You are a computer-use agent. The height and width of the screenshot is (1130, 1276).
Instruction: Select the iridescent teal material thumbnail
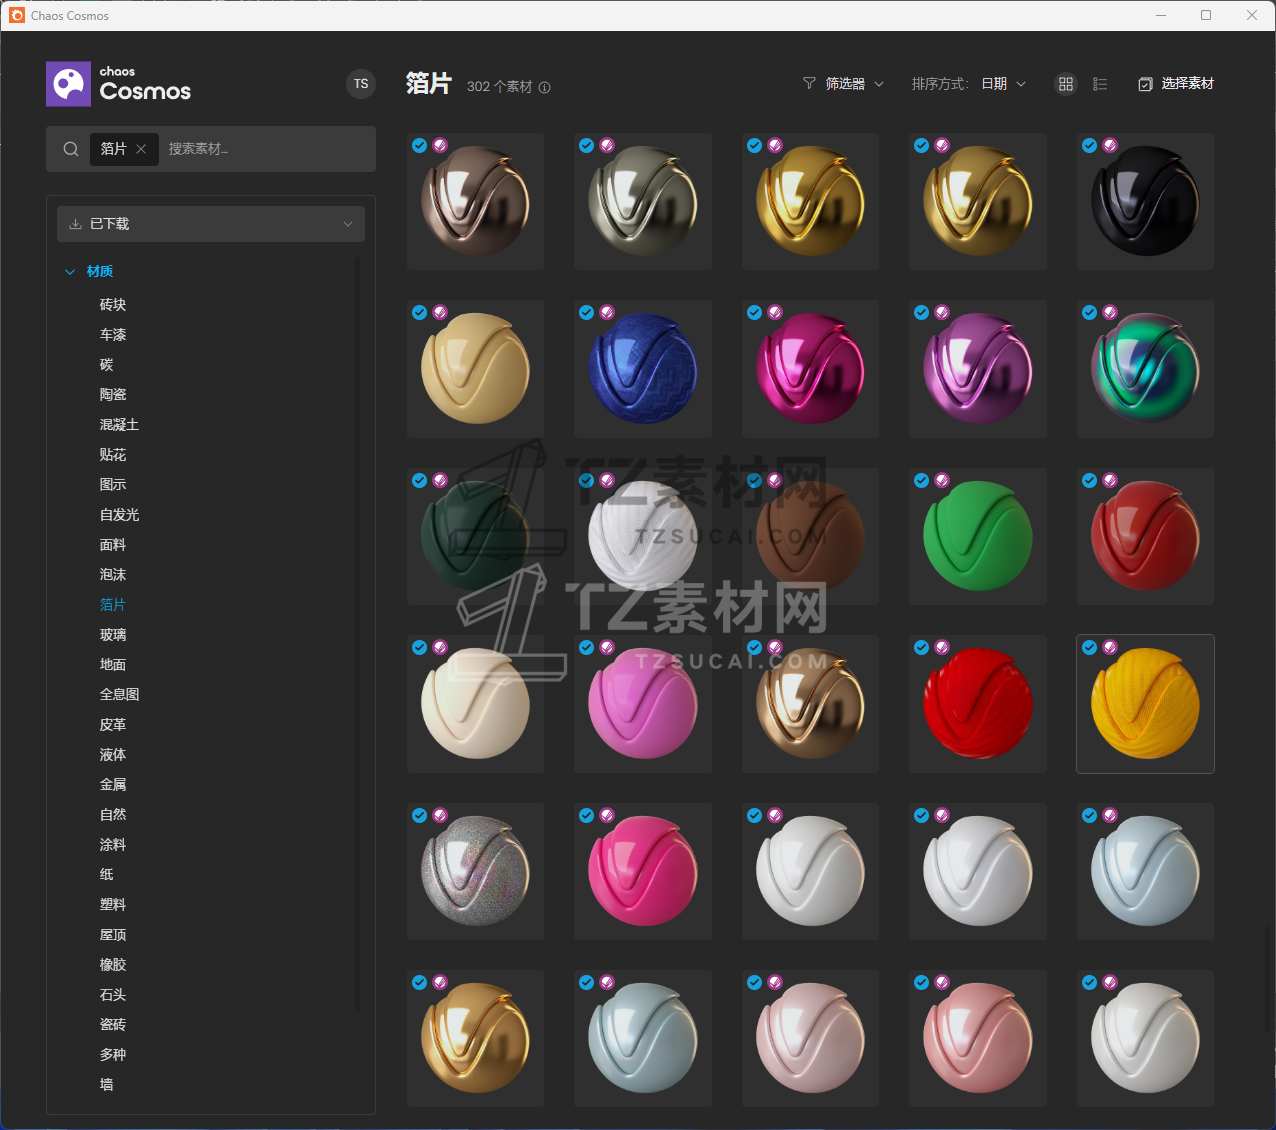pos(1145,369)
